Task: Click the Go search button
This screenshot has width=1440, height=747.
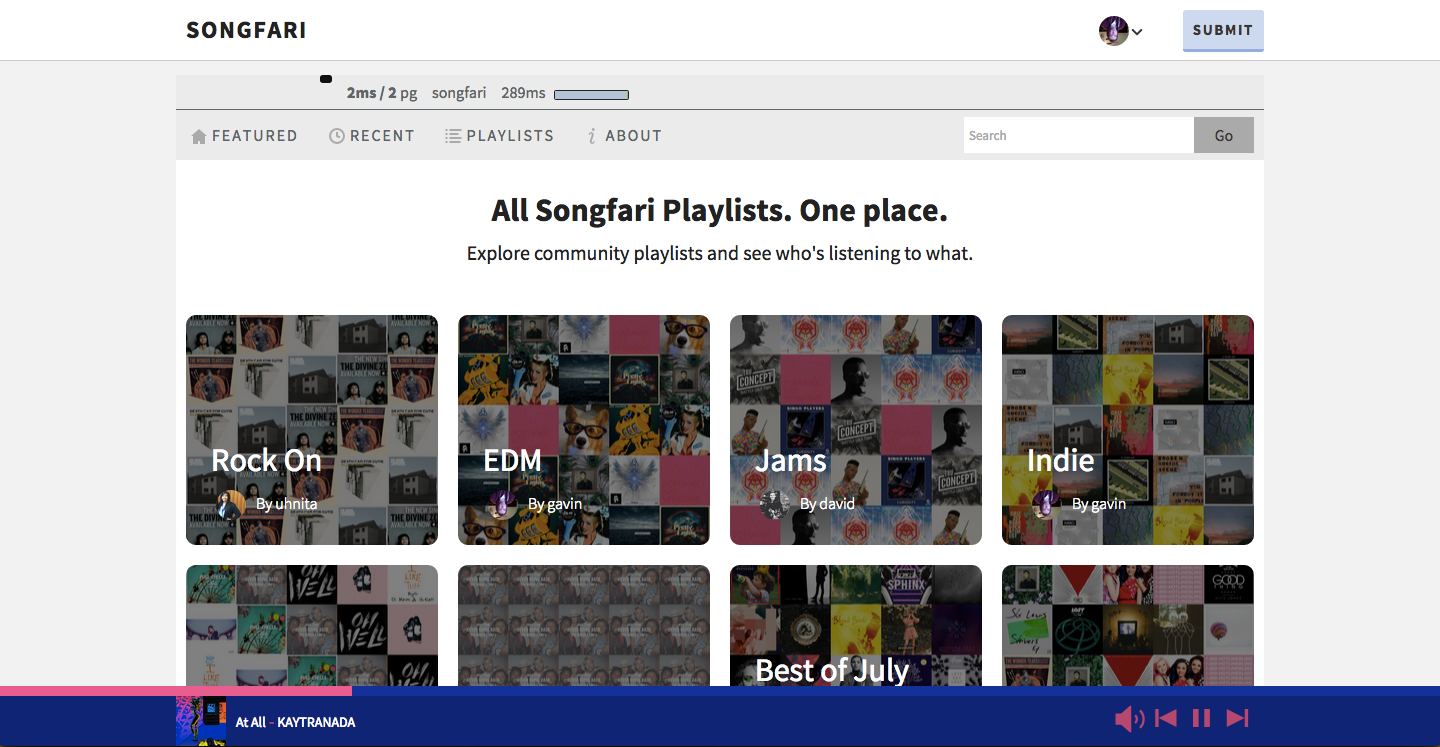Action: 1224,135
